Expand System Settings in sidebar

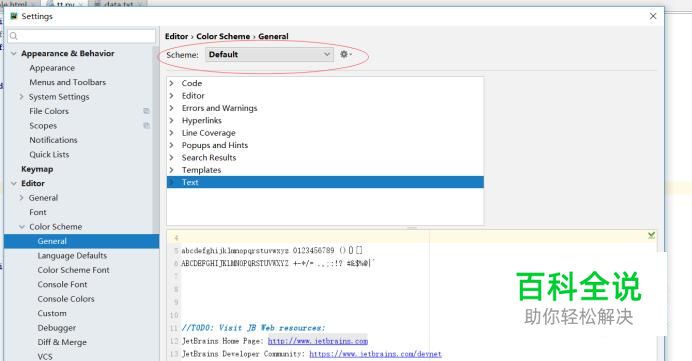click(x=21, y=97)
